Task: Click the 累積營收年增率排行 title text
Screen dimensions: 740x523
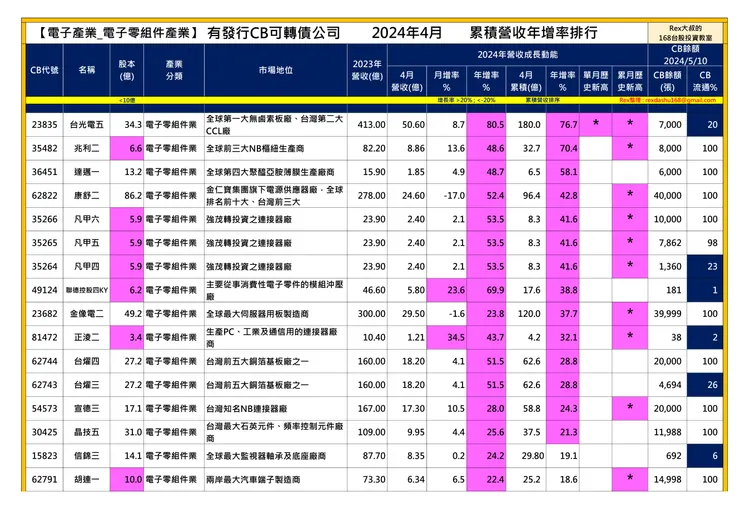Action: (x=534, y=33)
